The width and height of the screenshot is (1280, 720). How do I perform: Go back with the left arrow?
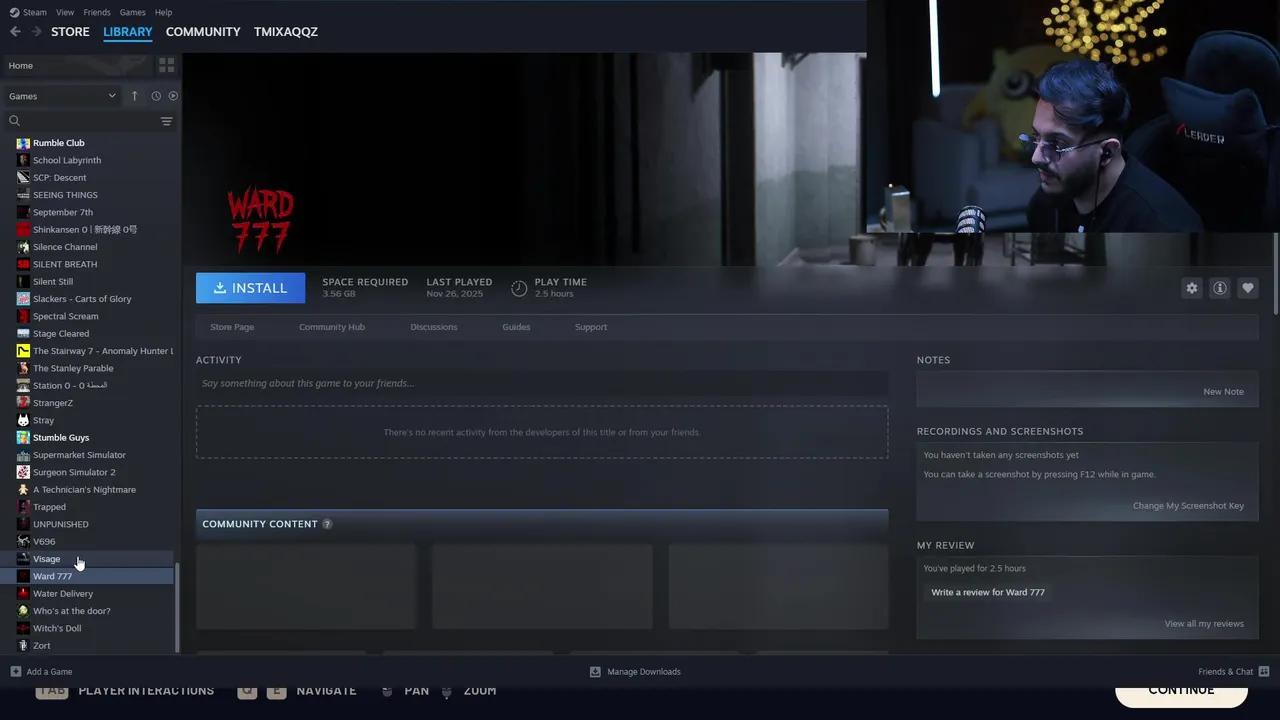pos(15,32)
